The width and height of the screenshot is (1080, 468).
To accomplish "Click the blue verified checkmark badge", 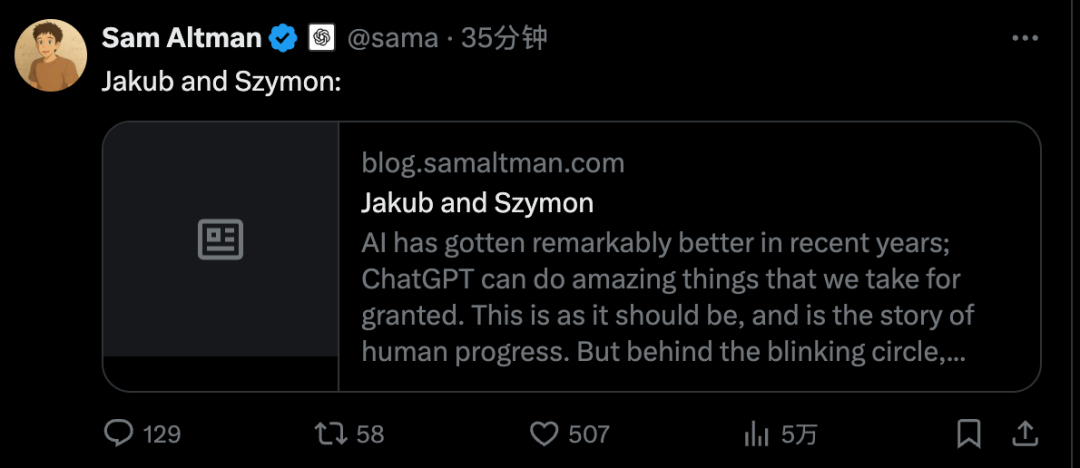I will click(284, 39).
